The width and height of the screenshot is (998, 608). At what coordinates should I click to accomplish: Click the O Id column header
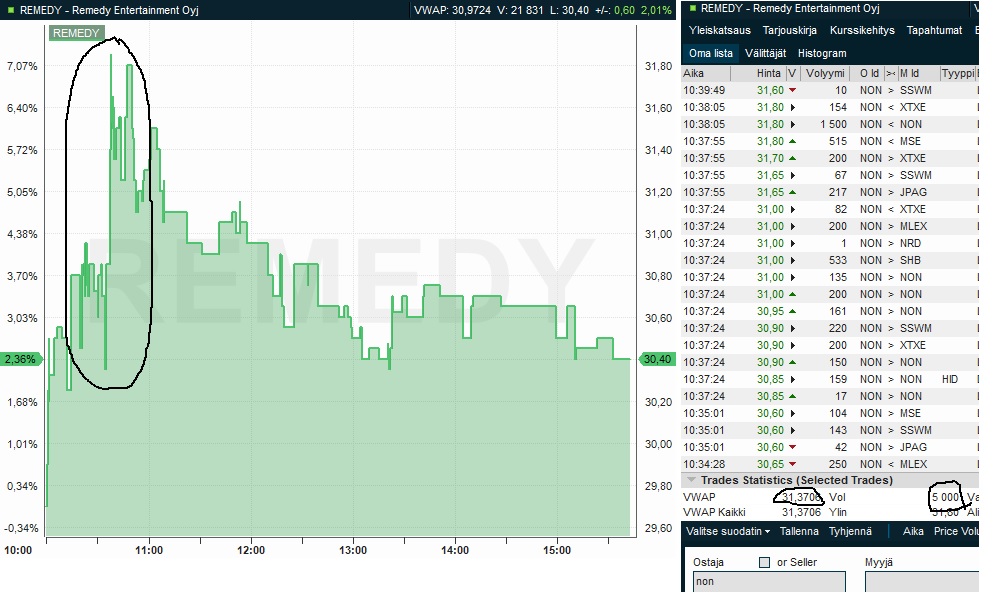point(868,73)
